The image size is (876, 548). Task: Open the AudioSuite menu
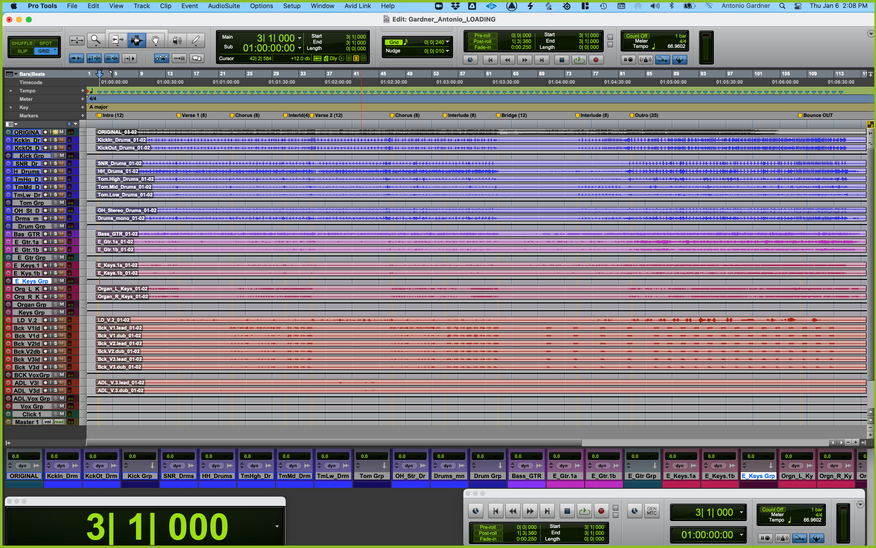coord(223,6)
